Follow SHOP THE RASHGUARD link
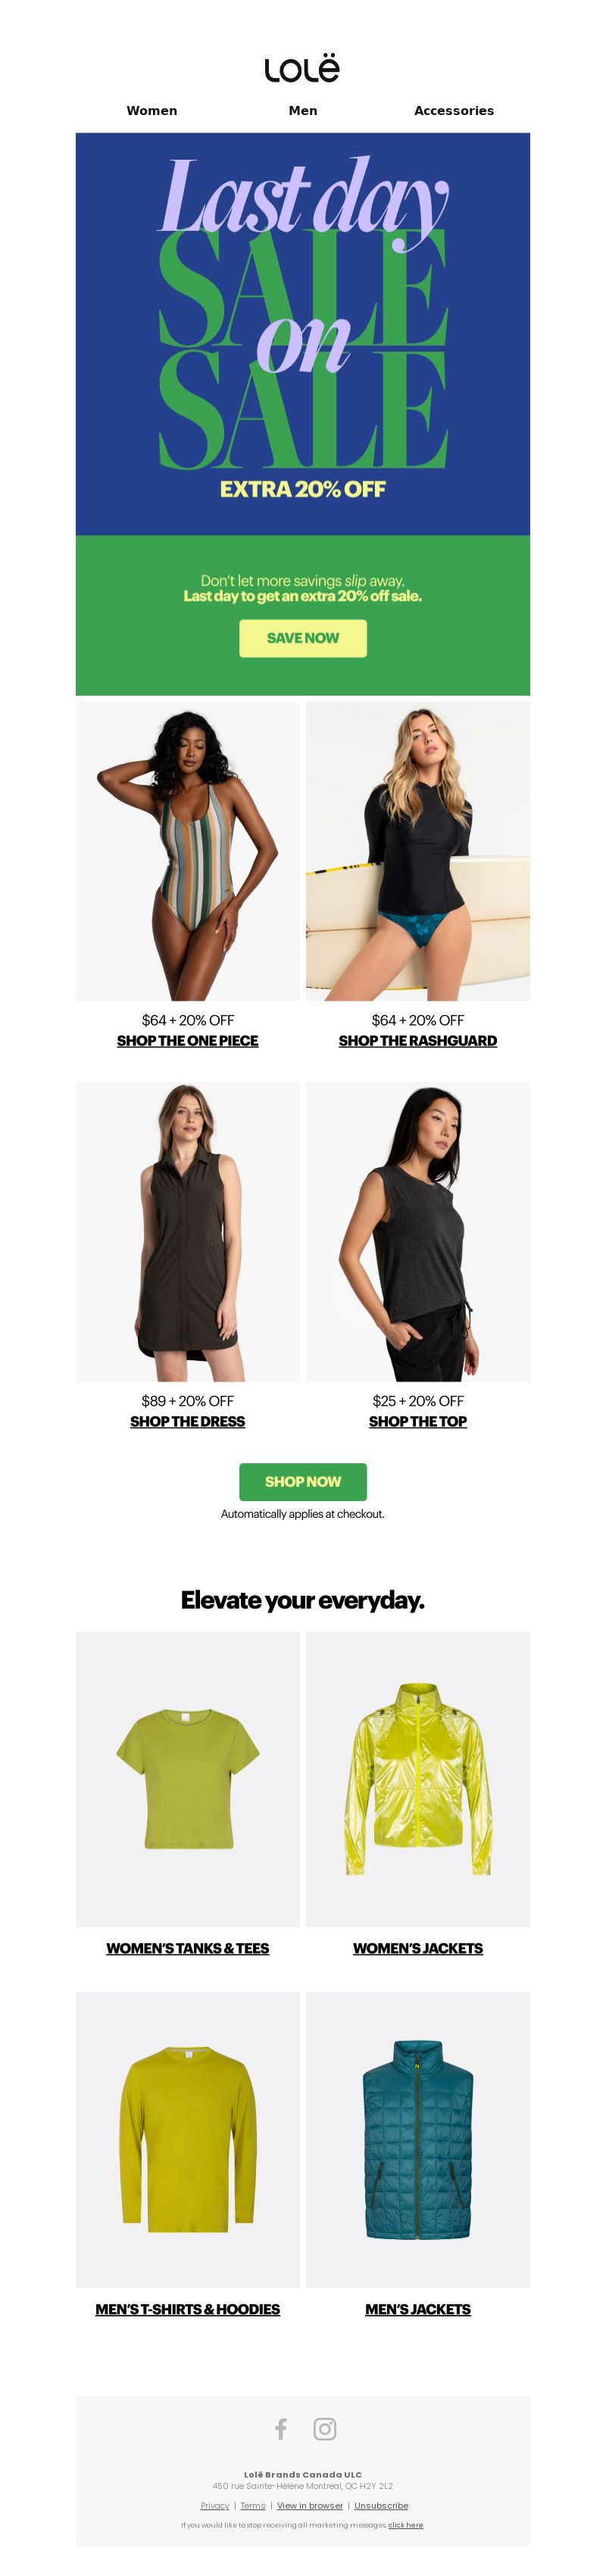 click(418, 1040)
